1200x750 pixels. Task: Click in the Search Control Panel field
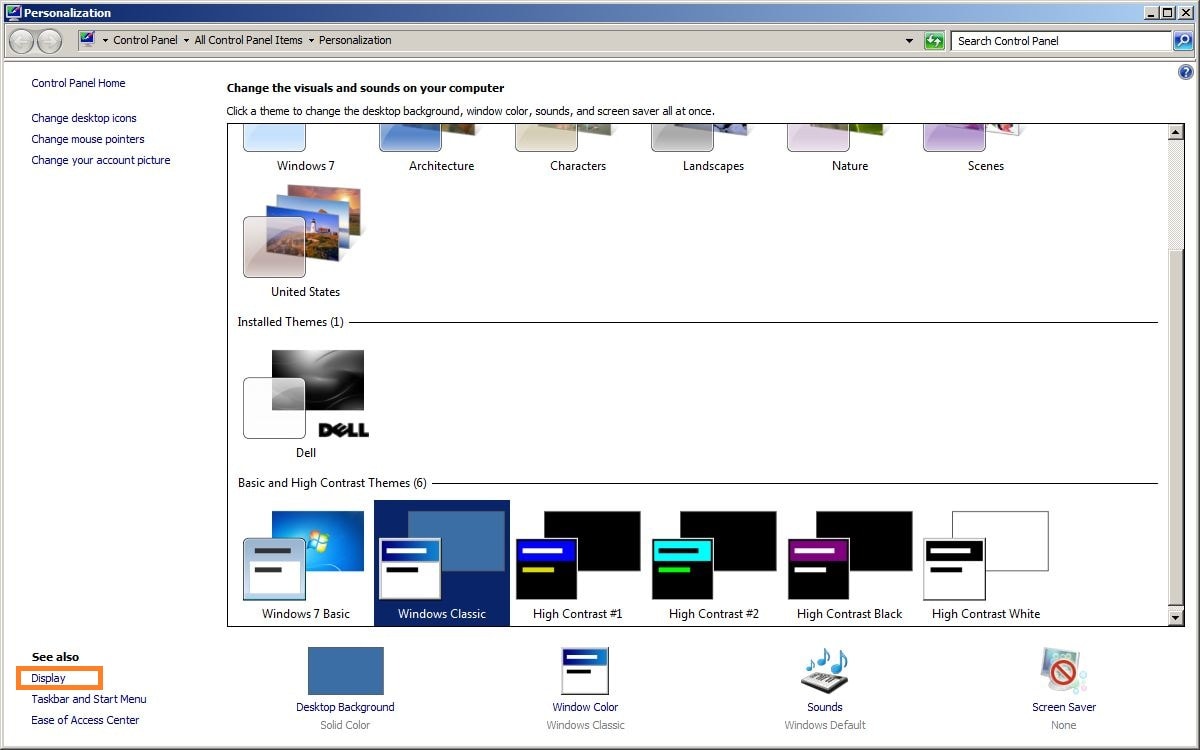1060,41
